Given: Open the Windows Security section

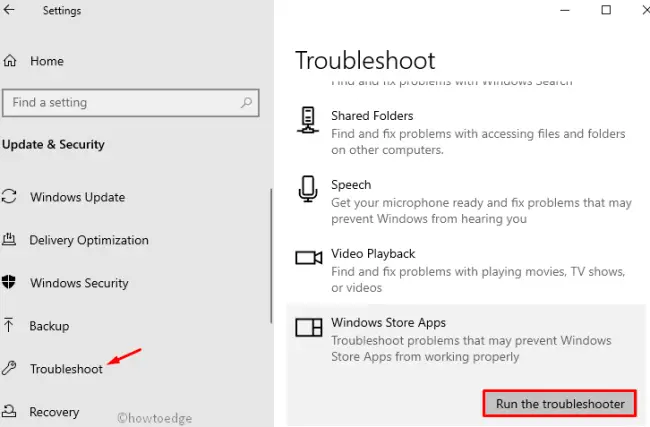Looking at the screenshot, I should point(79,283).
